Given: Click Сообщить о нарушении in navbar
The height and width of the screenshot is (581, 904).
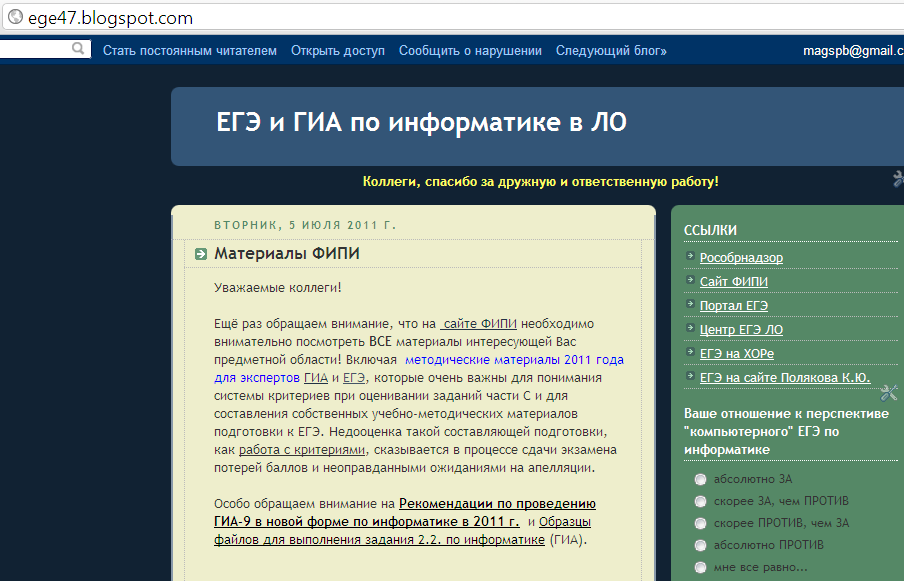Looking at the screenshot, I should [x=470, y=51].
